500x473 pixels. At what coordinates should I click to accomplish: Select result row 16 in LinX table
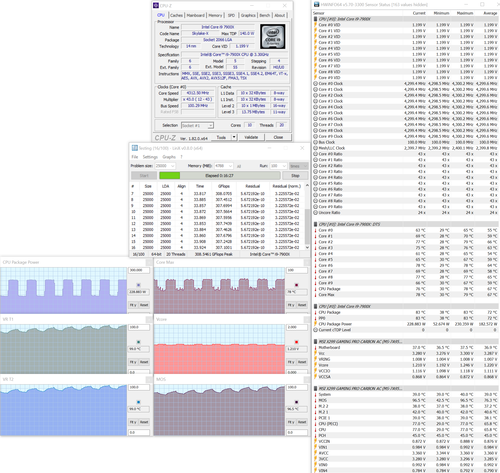pyautogui.click(x=217, y=247)
